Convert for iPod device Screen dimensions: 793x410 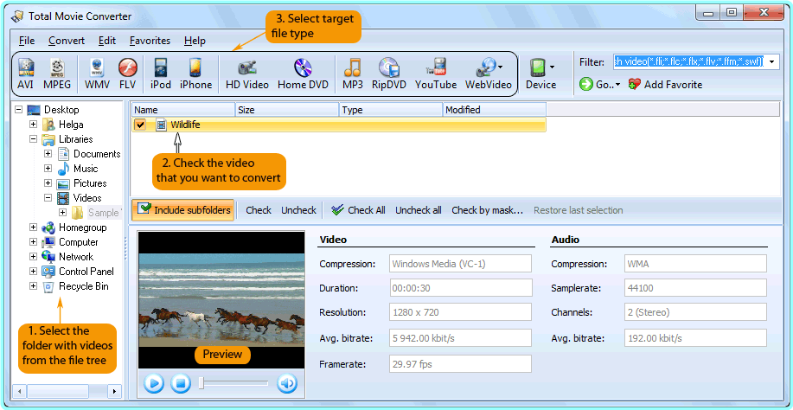(160, 74)
